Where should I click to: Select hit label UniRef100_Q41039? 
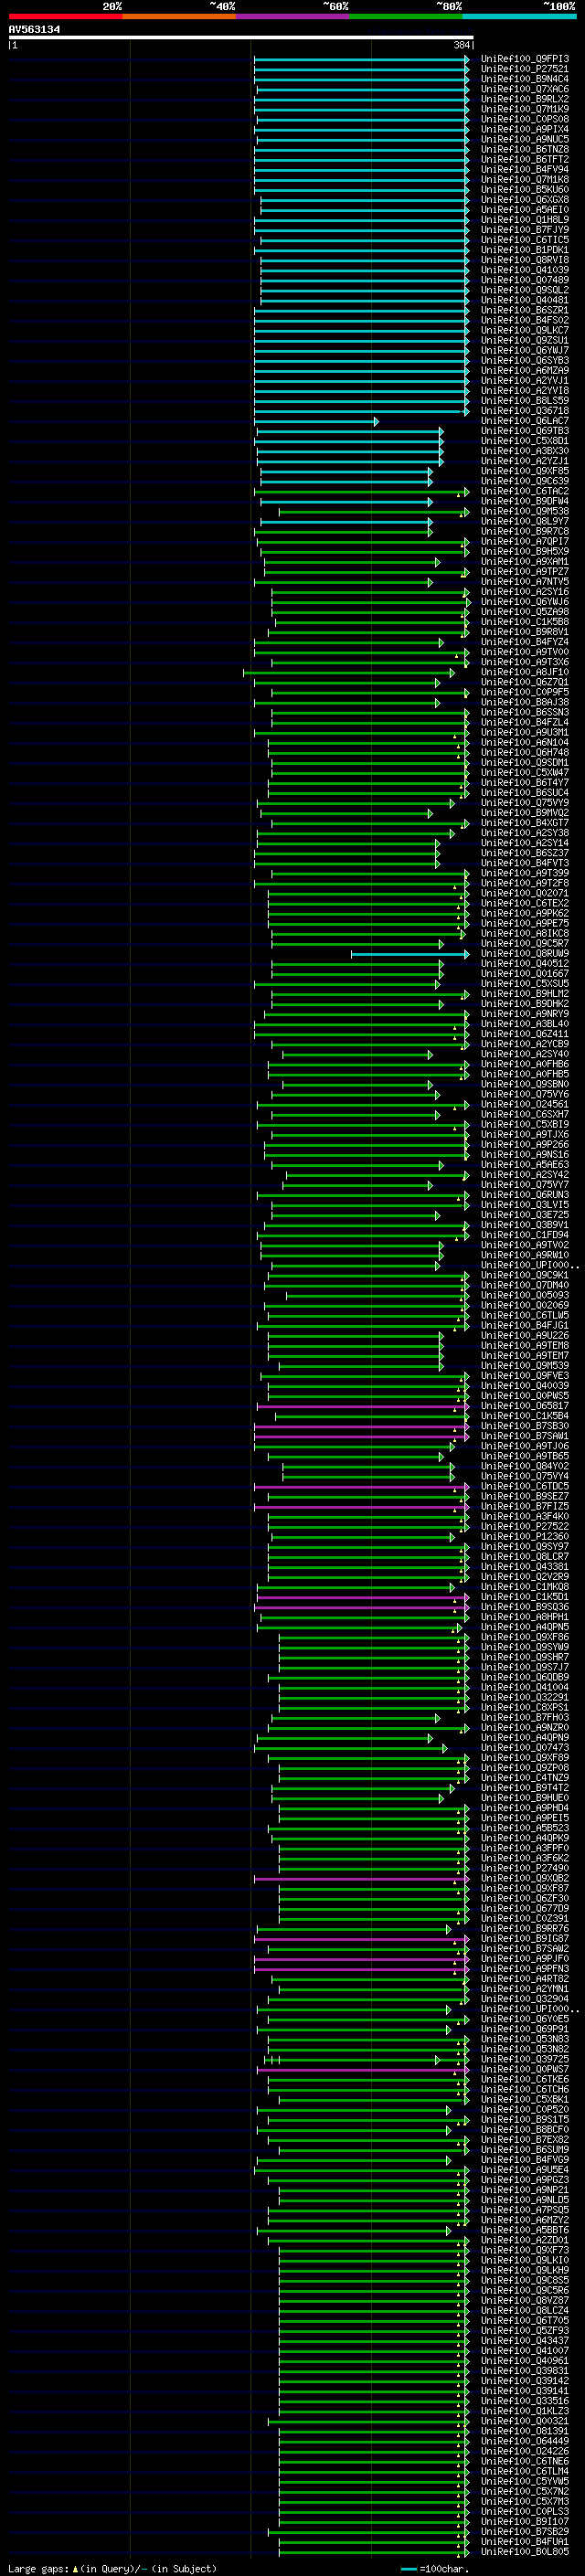(525, 270)
